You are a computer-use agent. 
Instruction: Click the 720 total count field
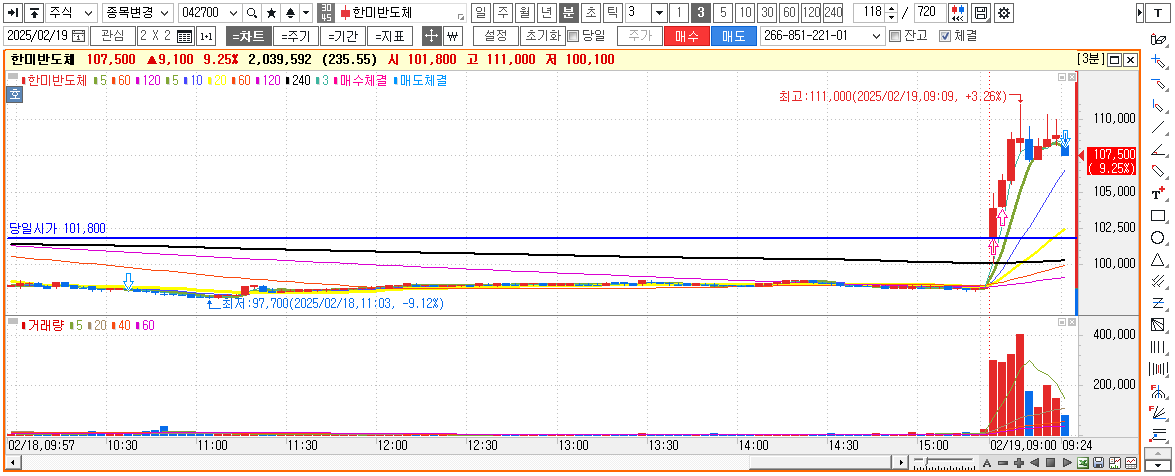click(x=929, y=13)
